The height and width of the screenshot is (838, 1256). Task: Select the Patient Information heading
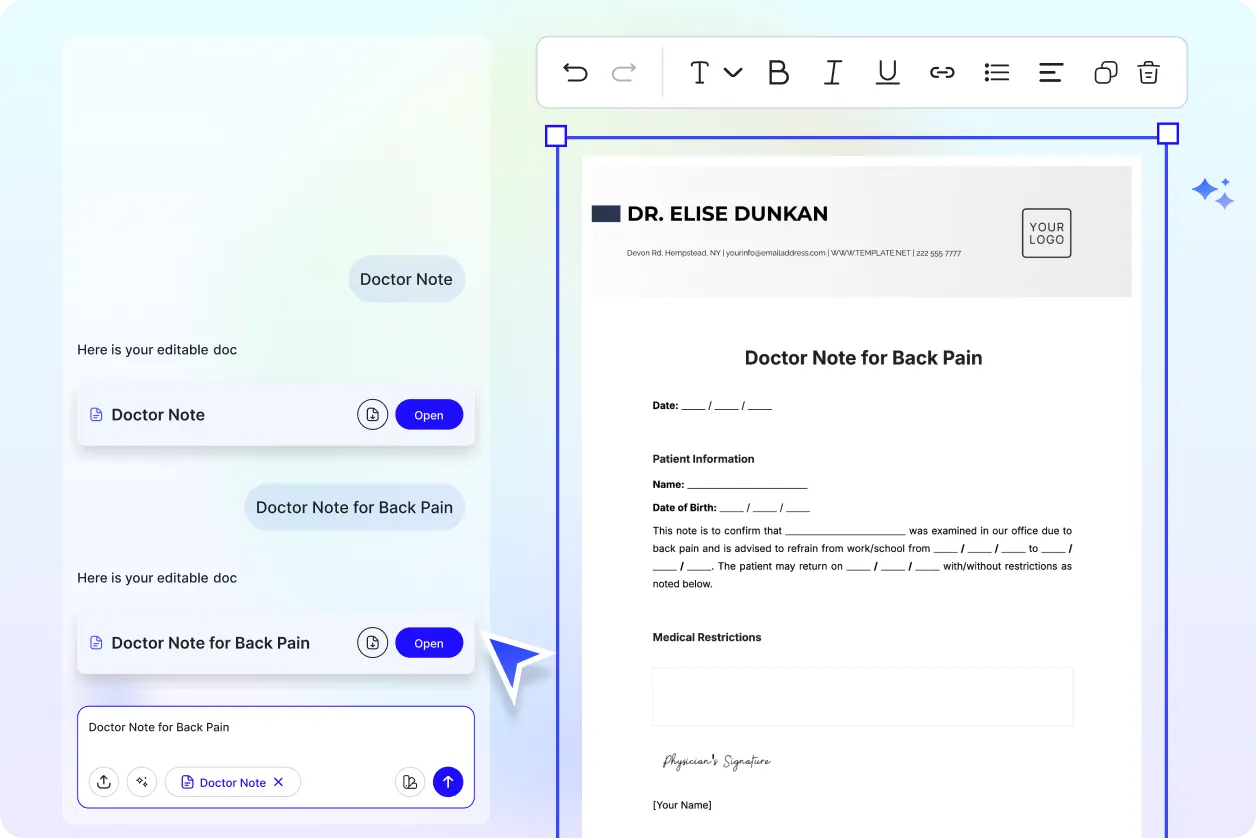pyautogui.click(x=703, y=459)
